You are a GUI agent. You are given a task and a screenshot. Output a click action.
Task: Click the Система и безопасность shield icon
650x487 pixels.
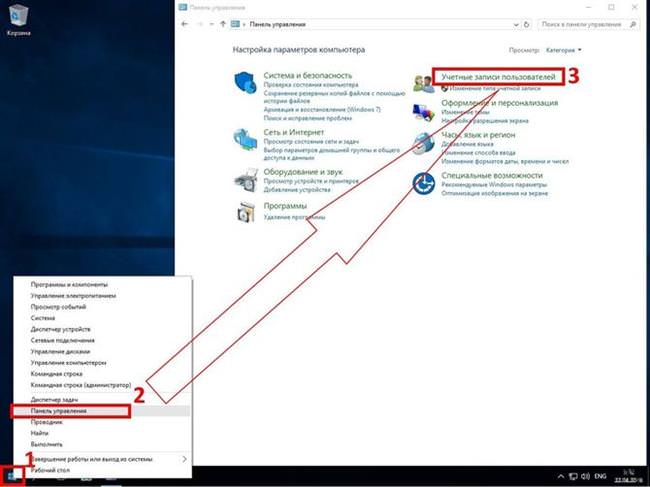click(x=245, y=82)
